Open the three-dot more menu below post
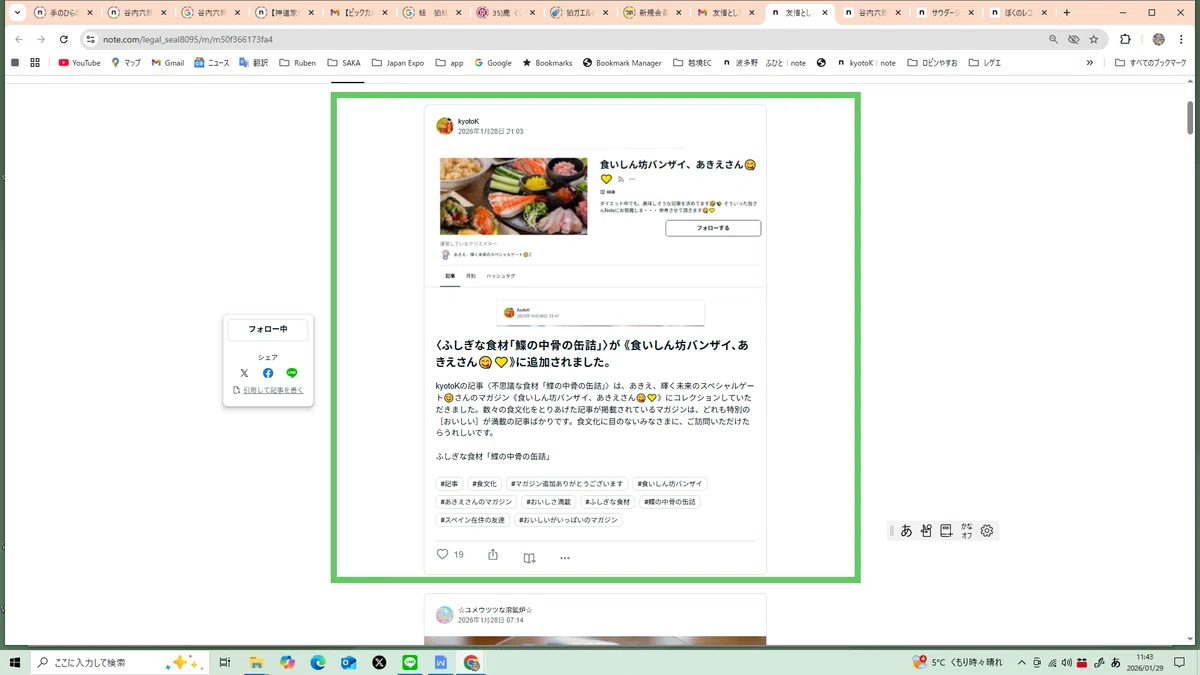Viewport: 1200px width, 675px height. pos(565,558)
